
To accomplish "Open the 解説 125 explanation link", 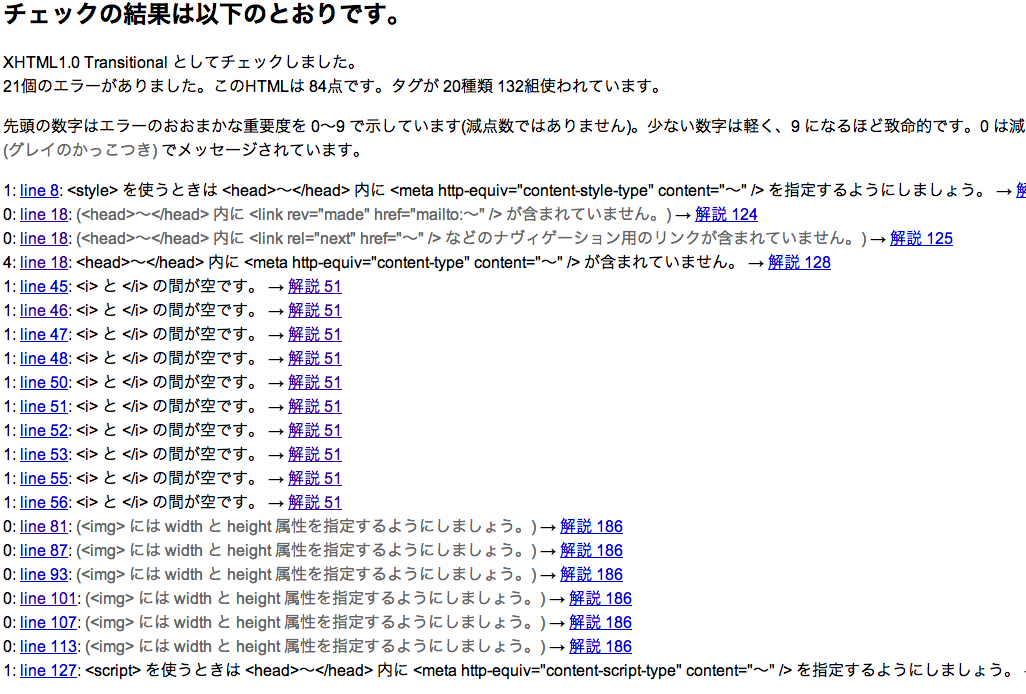I will click(921, 238).
